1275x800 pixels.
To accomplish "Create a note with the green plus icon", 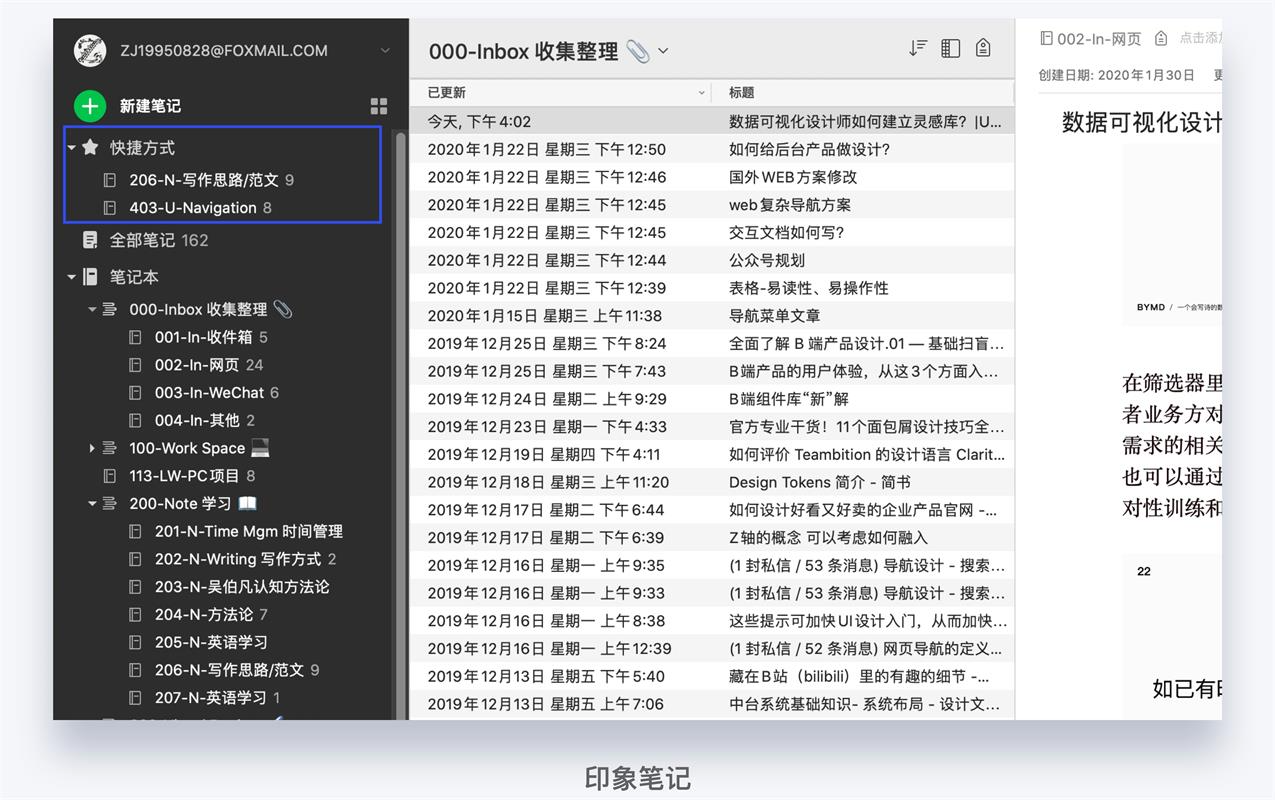I will 90,106.
